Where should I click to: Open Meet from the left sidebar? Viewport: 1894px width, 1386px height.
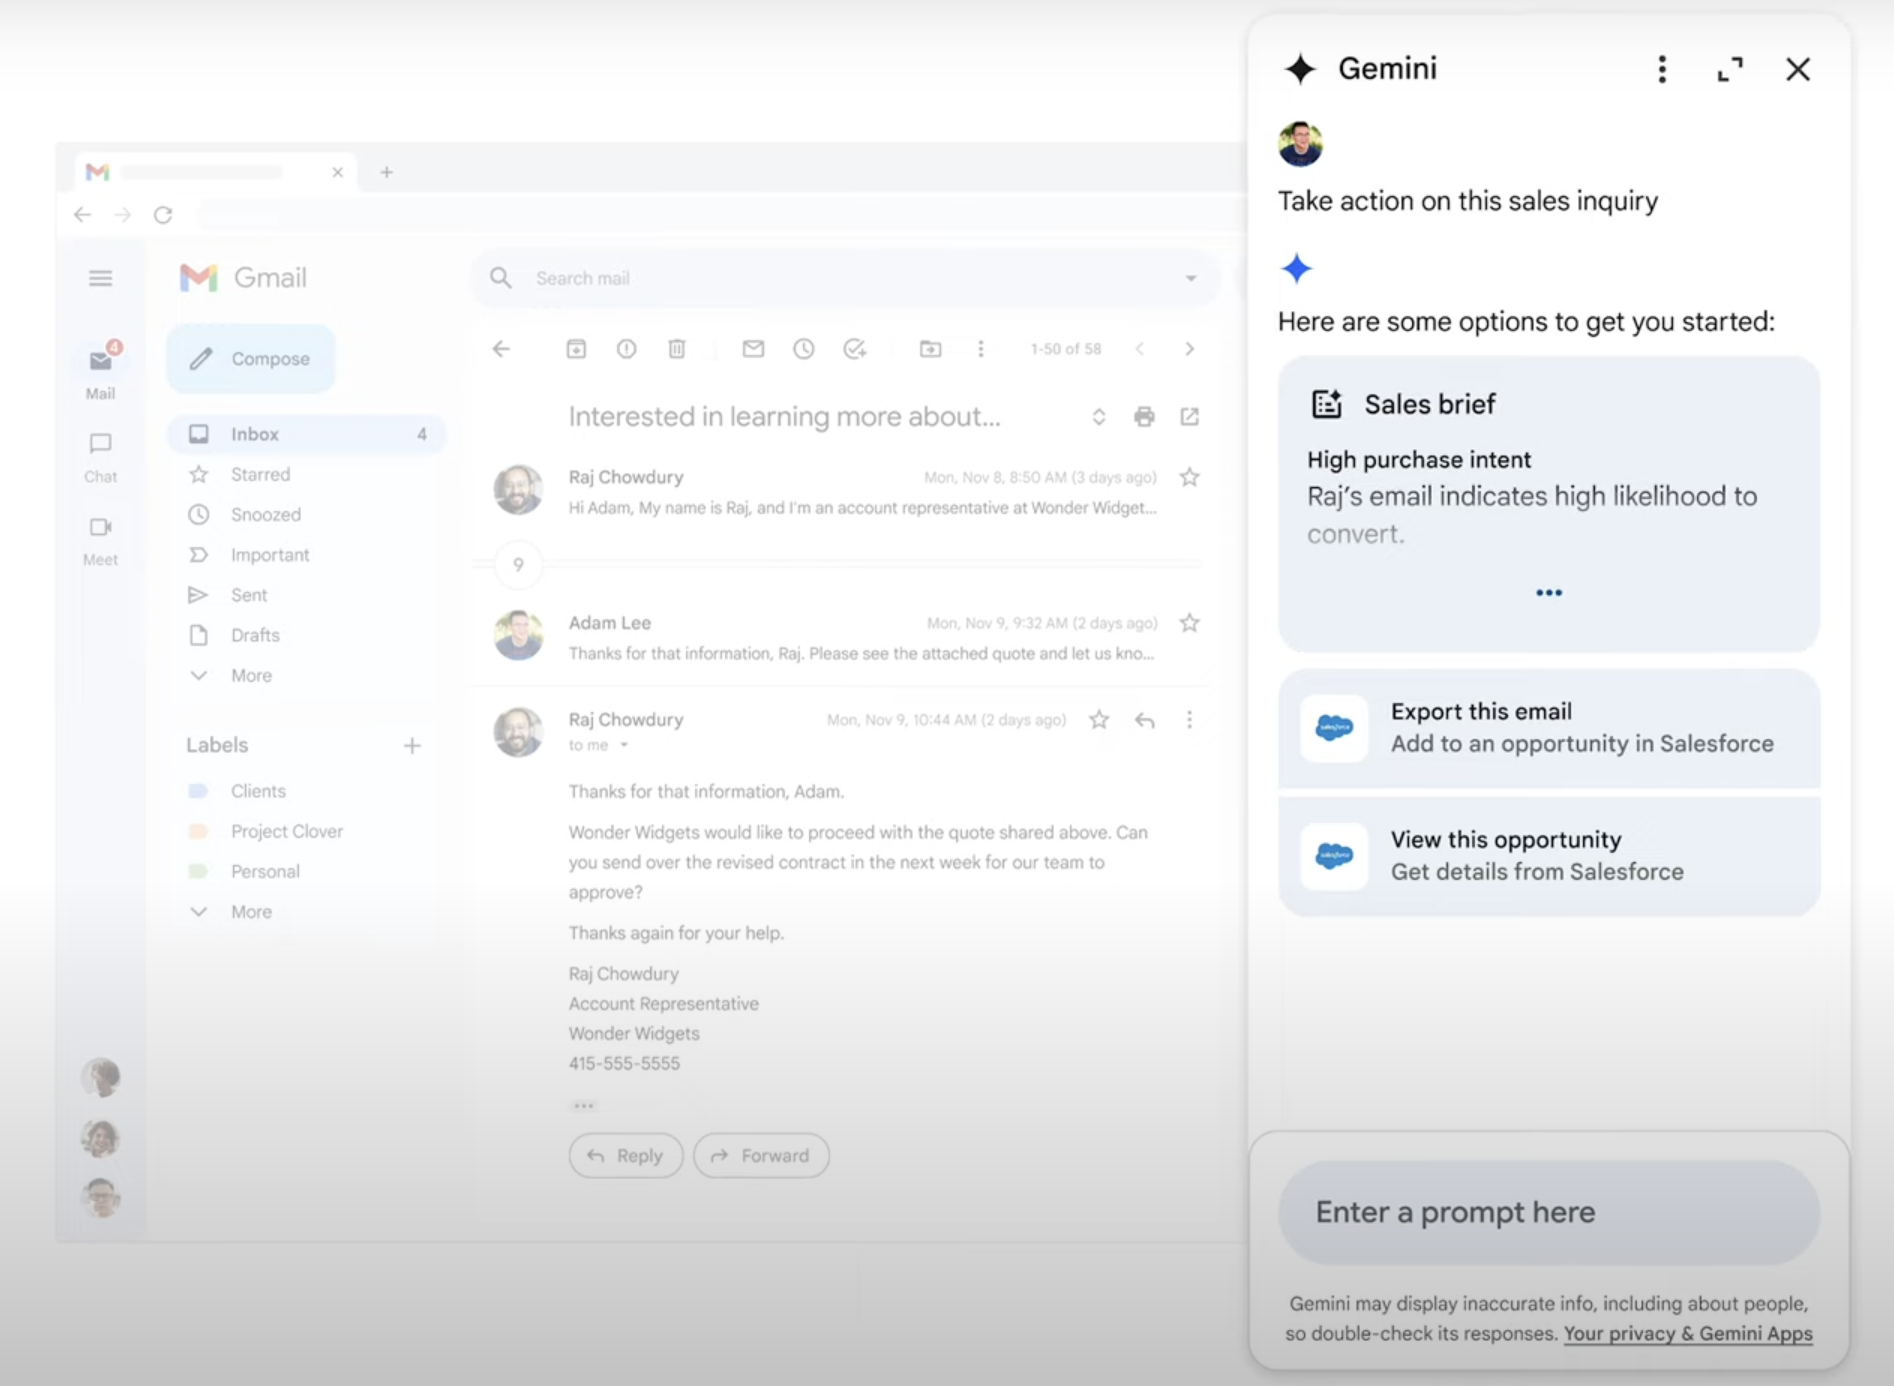tap(100, 539)
